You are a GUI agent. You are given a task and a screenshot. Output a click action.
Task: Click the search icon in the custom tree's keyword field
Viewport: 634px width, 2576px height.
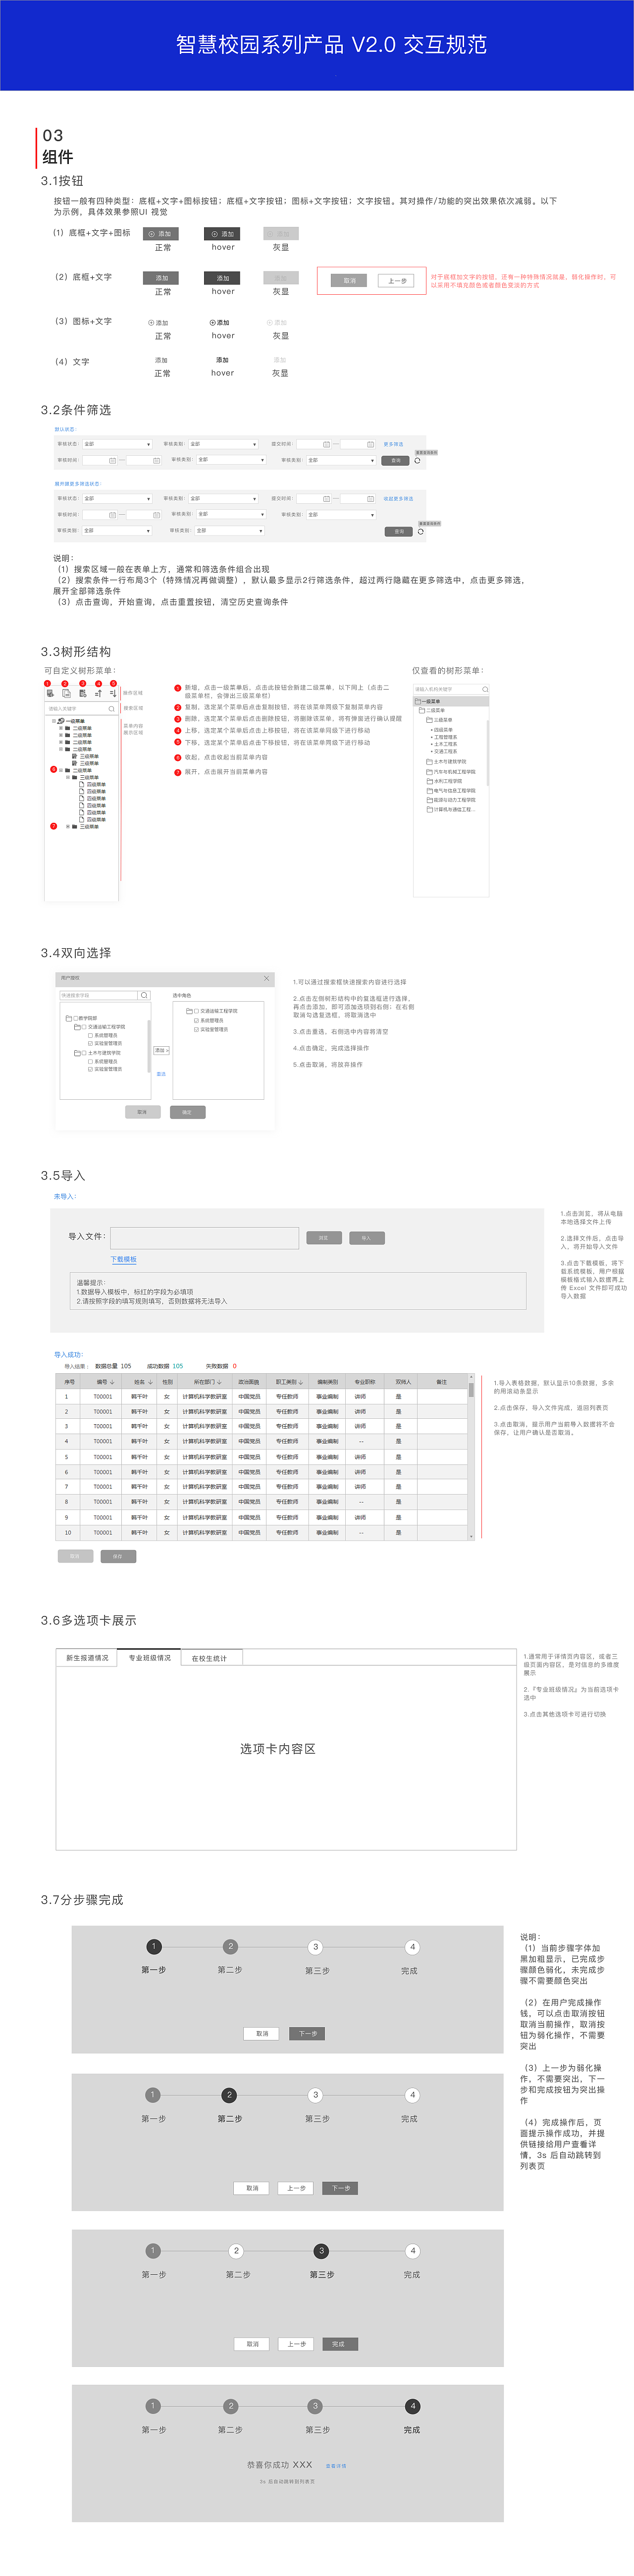point(112,708)
